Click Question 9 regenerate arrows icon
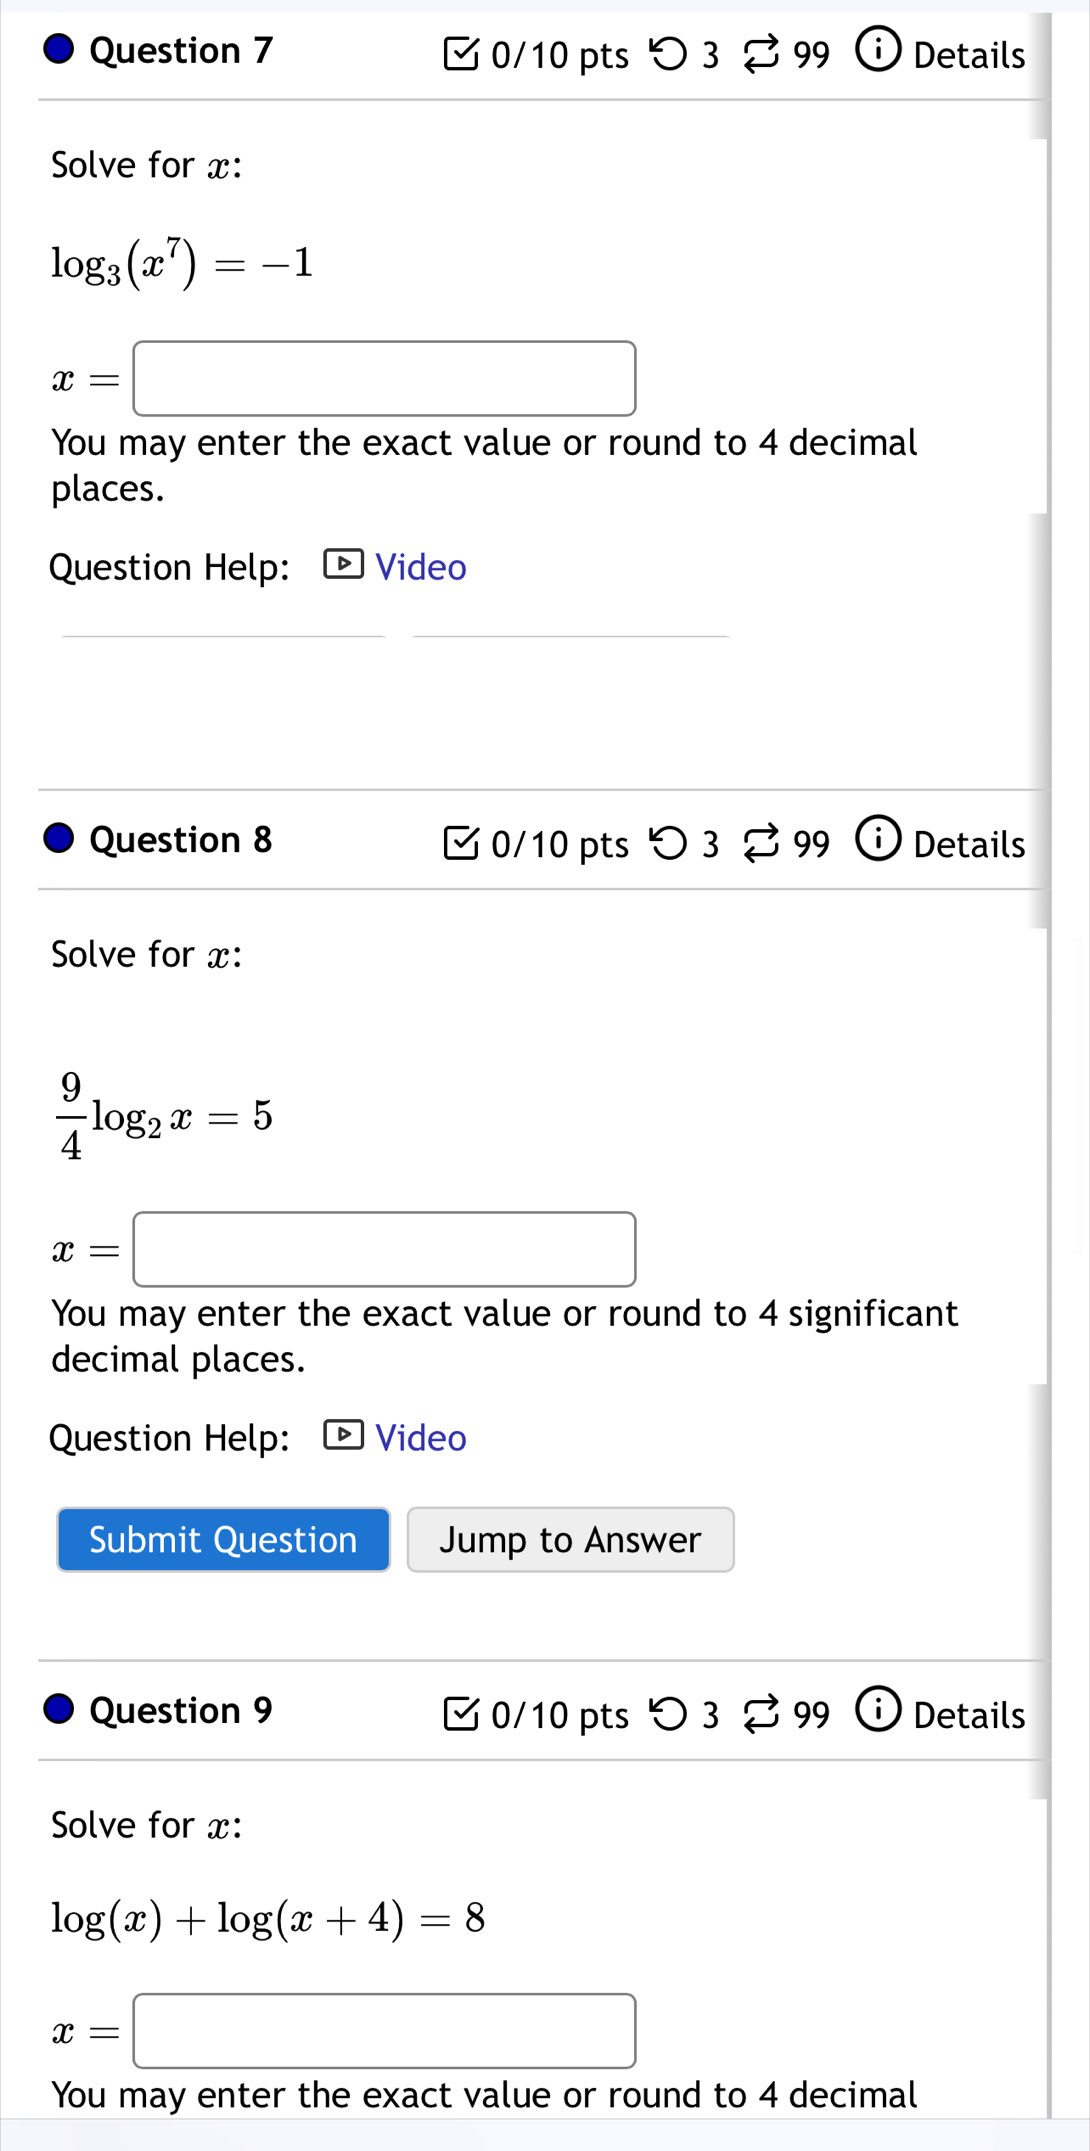Image resolution: width=1090 pixels, height=2151 pixels. (760, 1715)
